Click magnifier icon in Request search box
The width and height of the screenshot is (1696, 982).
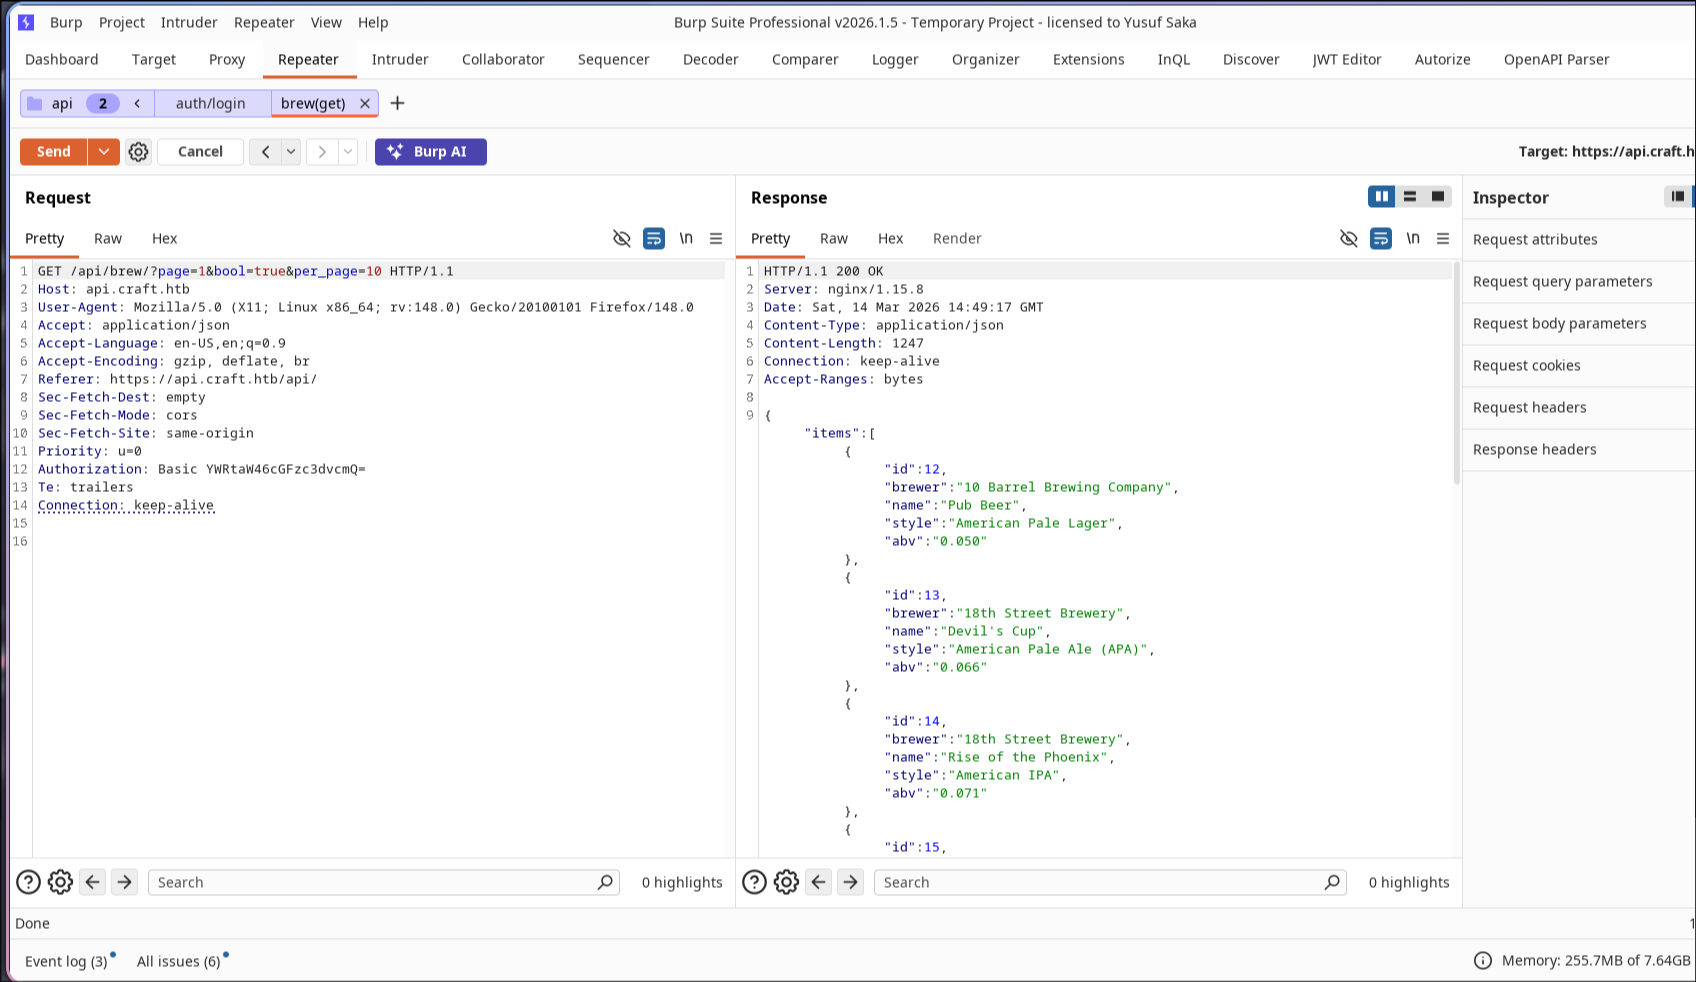click(605, 882)
